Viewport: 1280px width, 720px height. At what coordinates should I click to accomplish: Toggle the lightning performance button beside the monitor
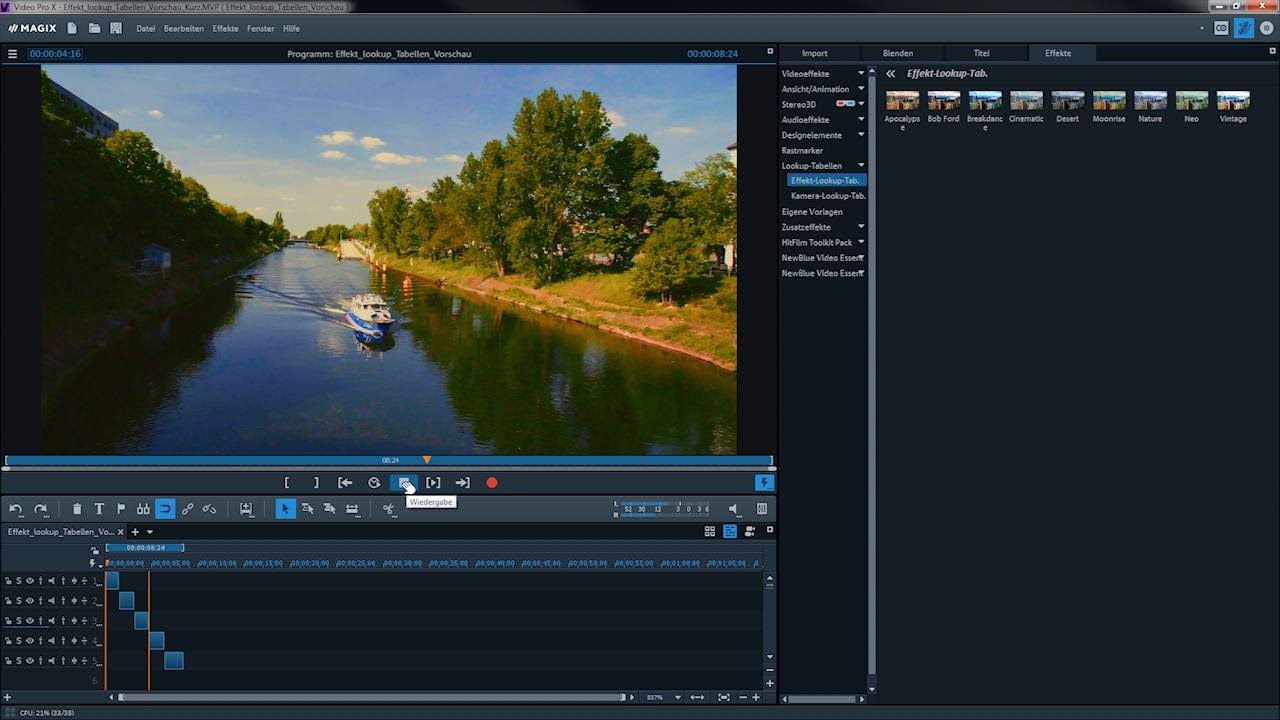coord(764,483)
